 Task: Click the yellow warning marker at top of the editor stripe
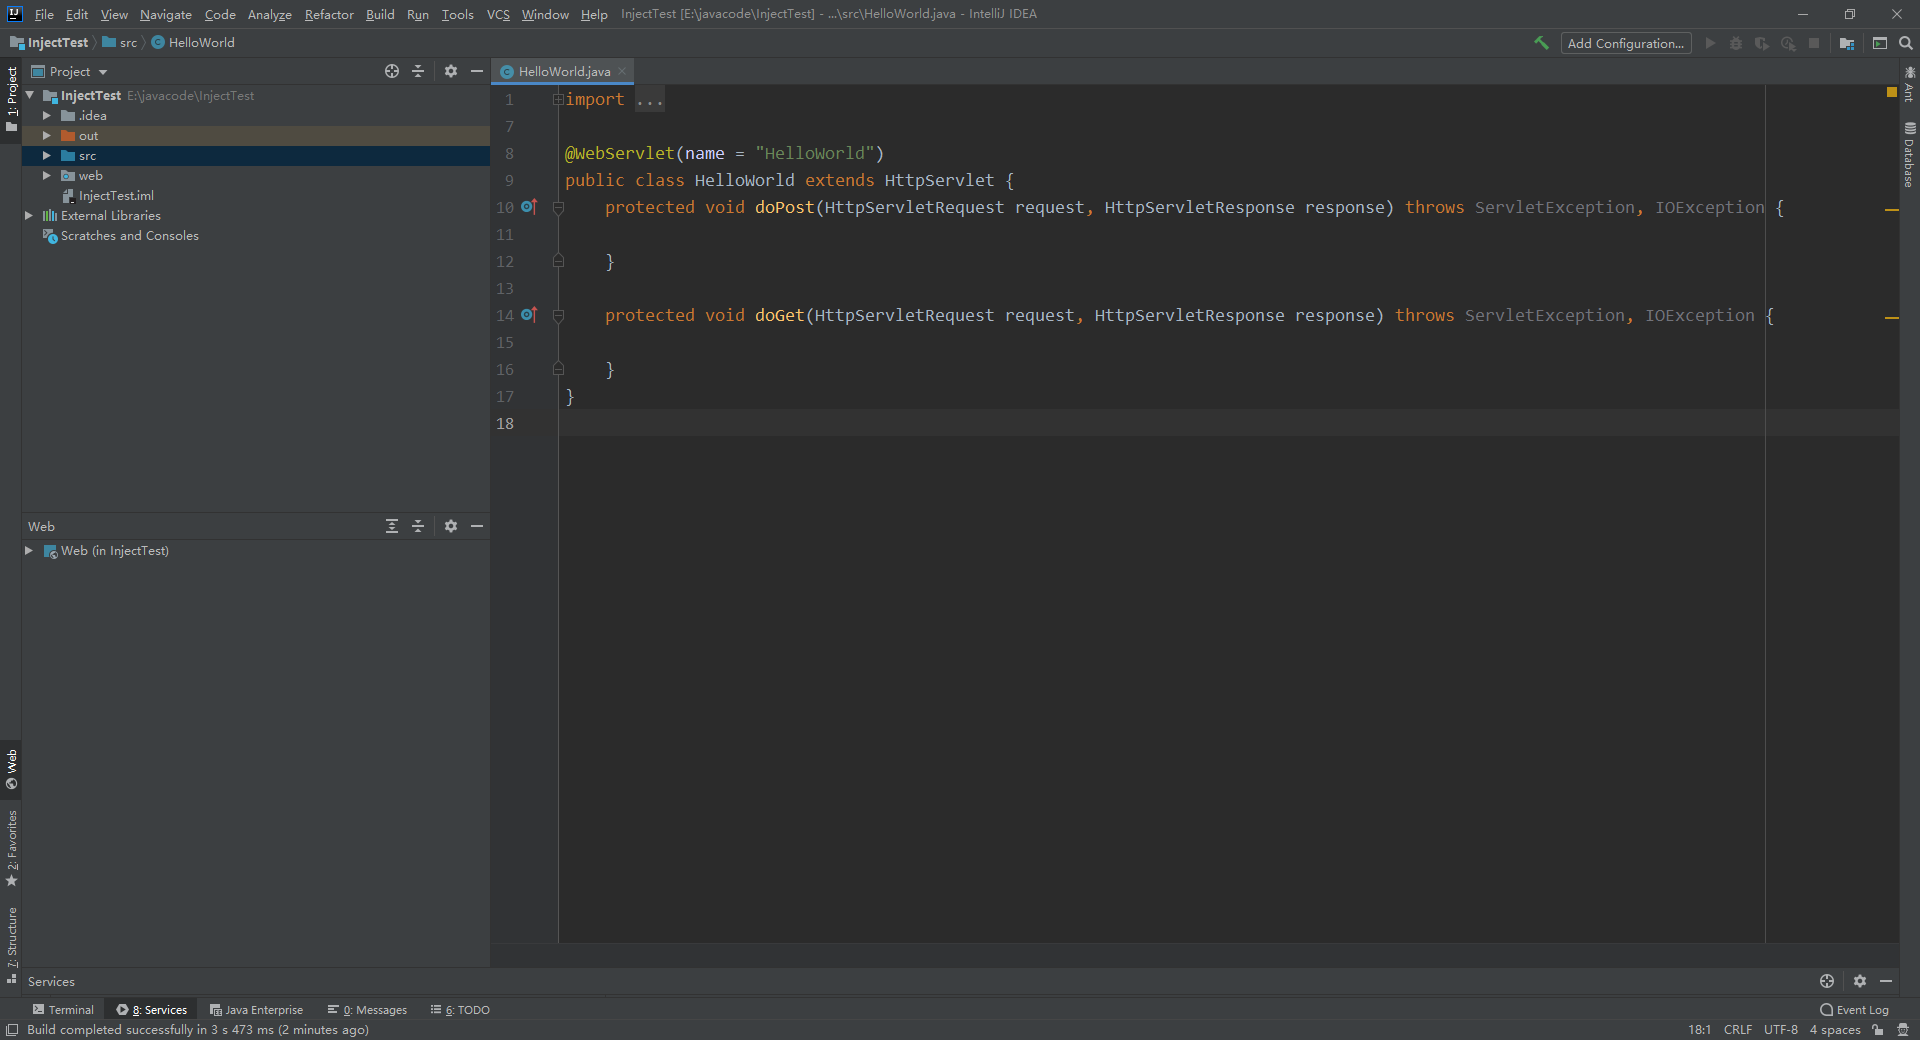coord(1891,92)
